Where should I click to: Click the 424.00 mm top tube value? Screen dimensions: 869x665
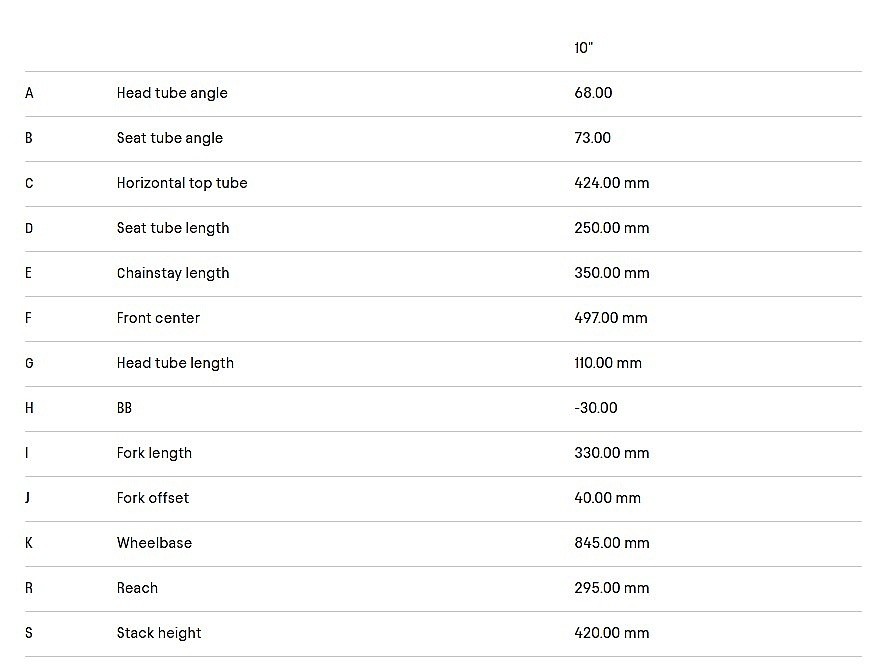tap(611, 183)
